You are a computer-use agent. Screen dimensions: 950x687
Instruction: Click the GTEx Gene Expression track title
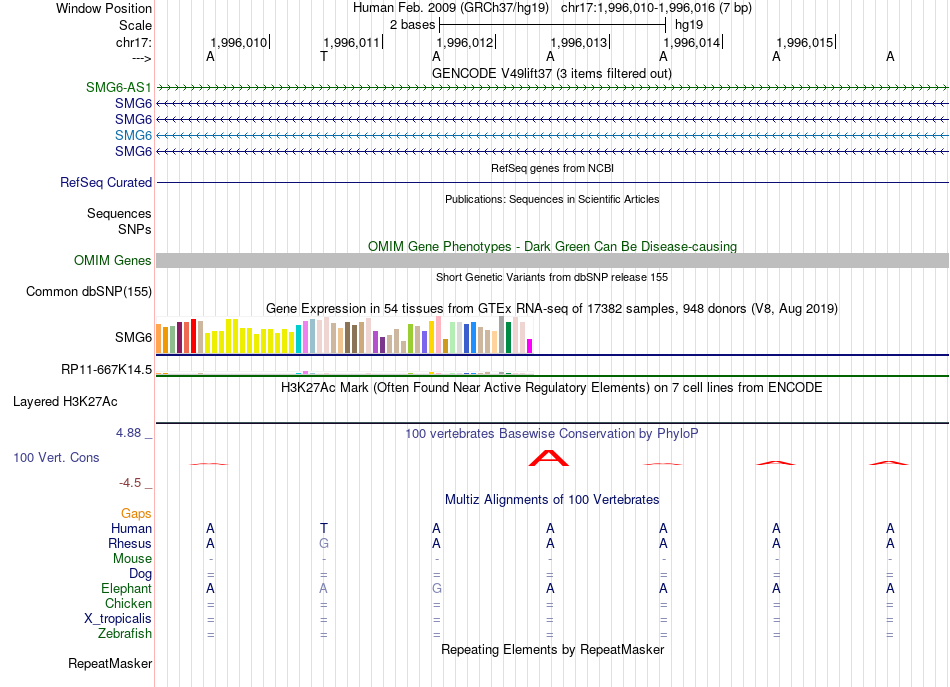pos(552,308)
